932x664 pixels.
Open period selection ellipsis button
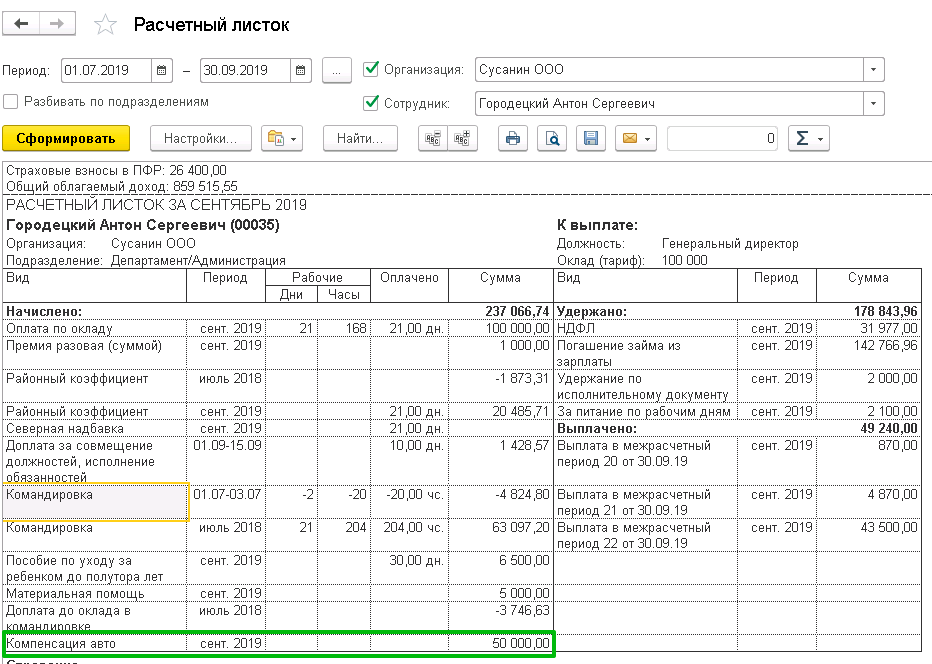[x=336, y=70]
